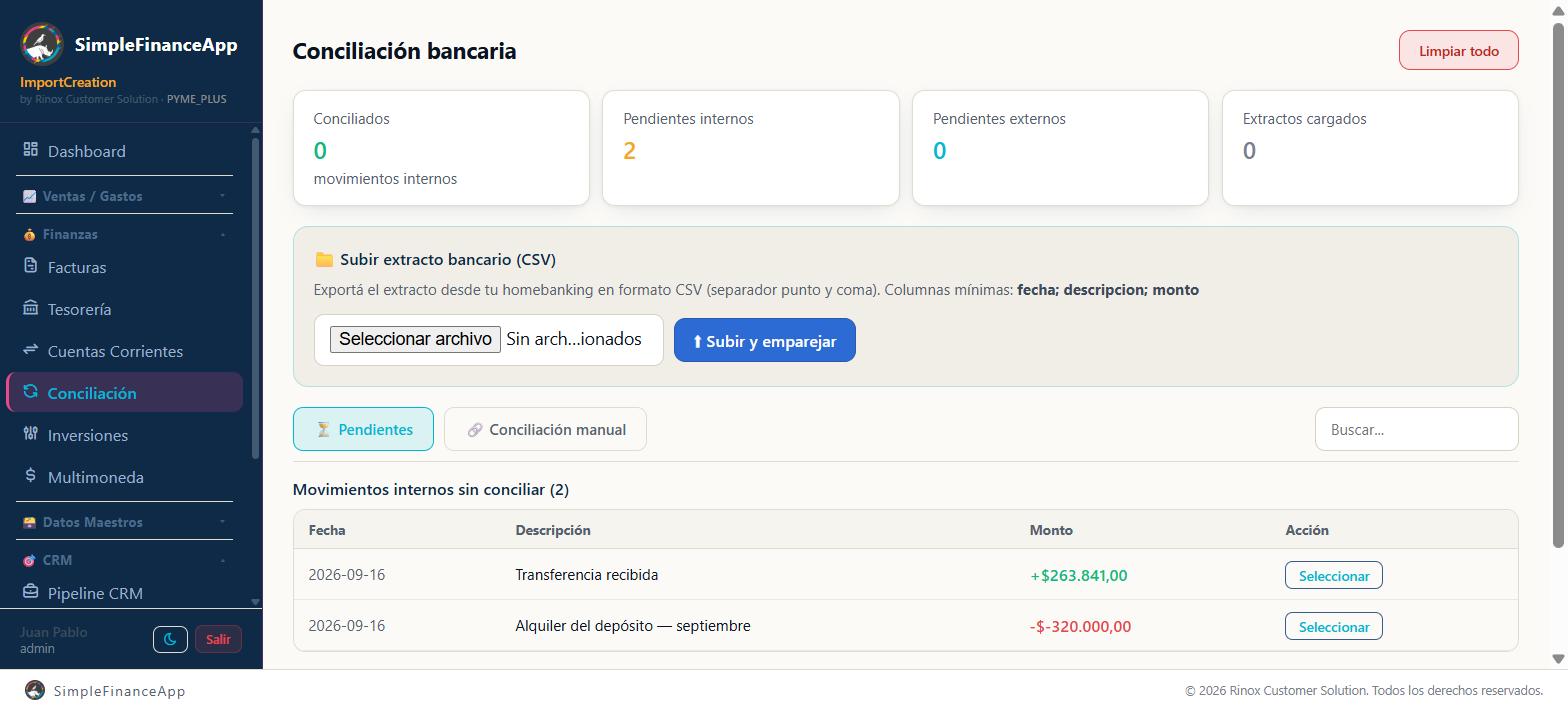Viewport: 1568px width, 710px height.
Task: Click the Salir logout button
Action: (218, 639)
